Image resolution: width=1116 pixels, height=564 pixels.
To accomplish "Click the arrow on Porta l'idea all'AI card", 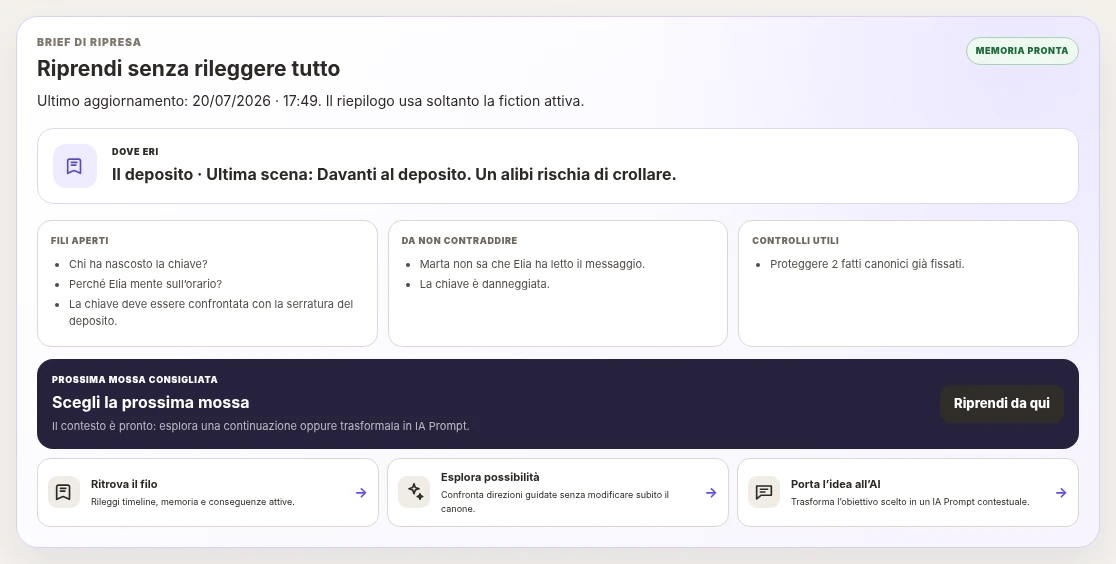I will click(1061, 493).
